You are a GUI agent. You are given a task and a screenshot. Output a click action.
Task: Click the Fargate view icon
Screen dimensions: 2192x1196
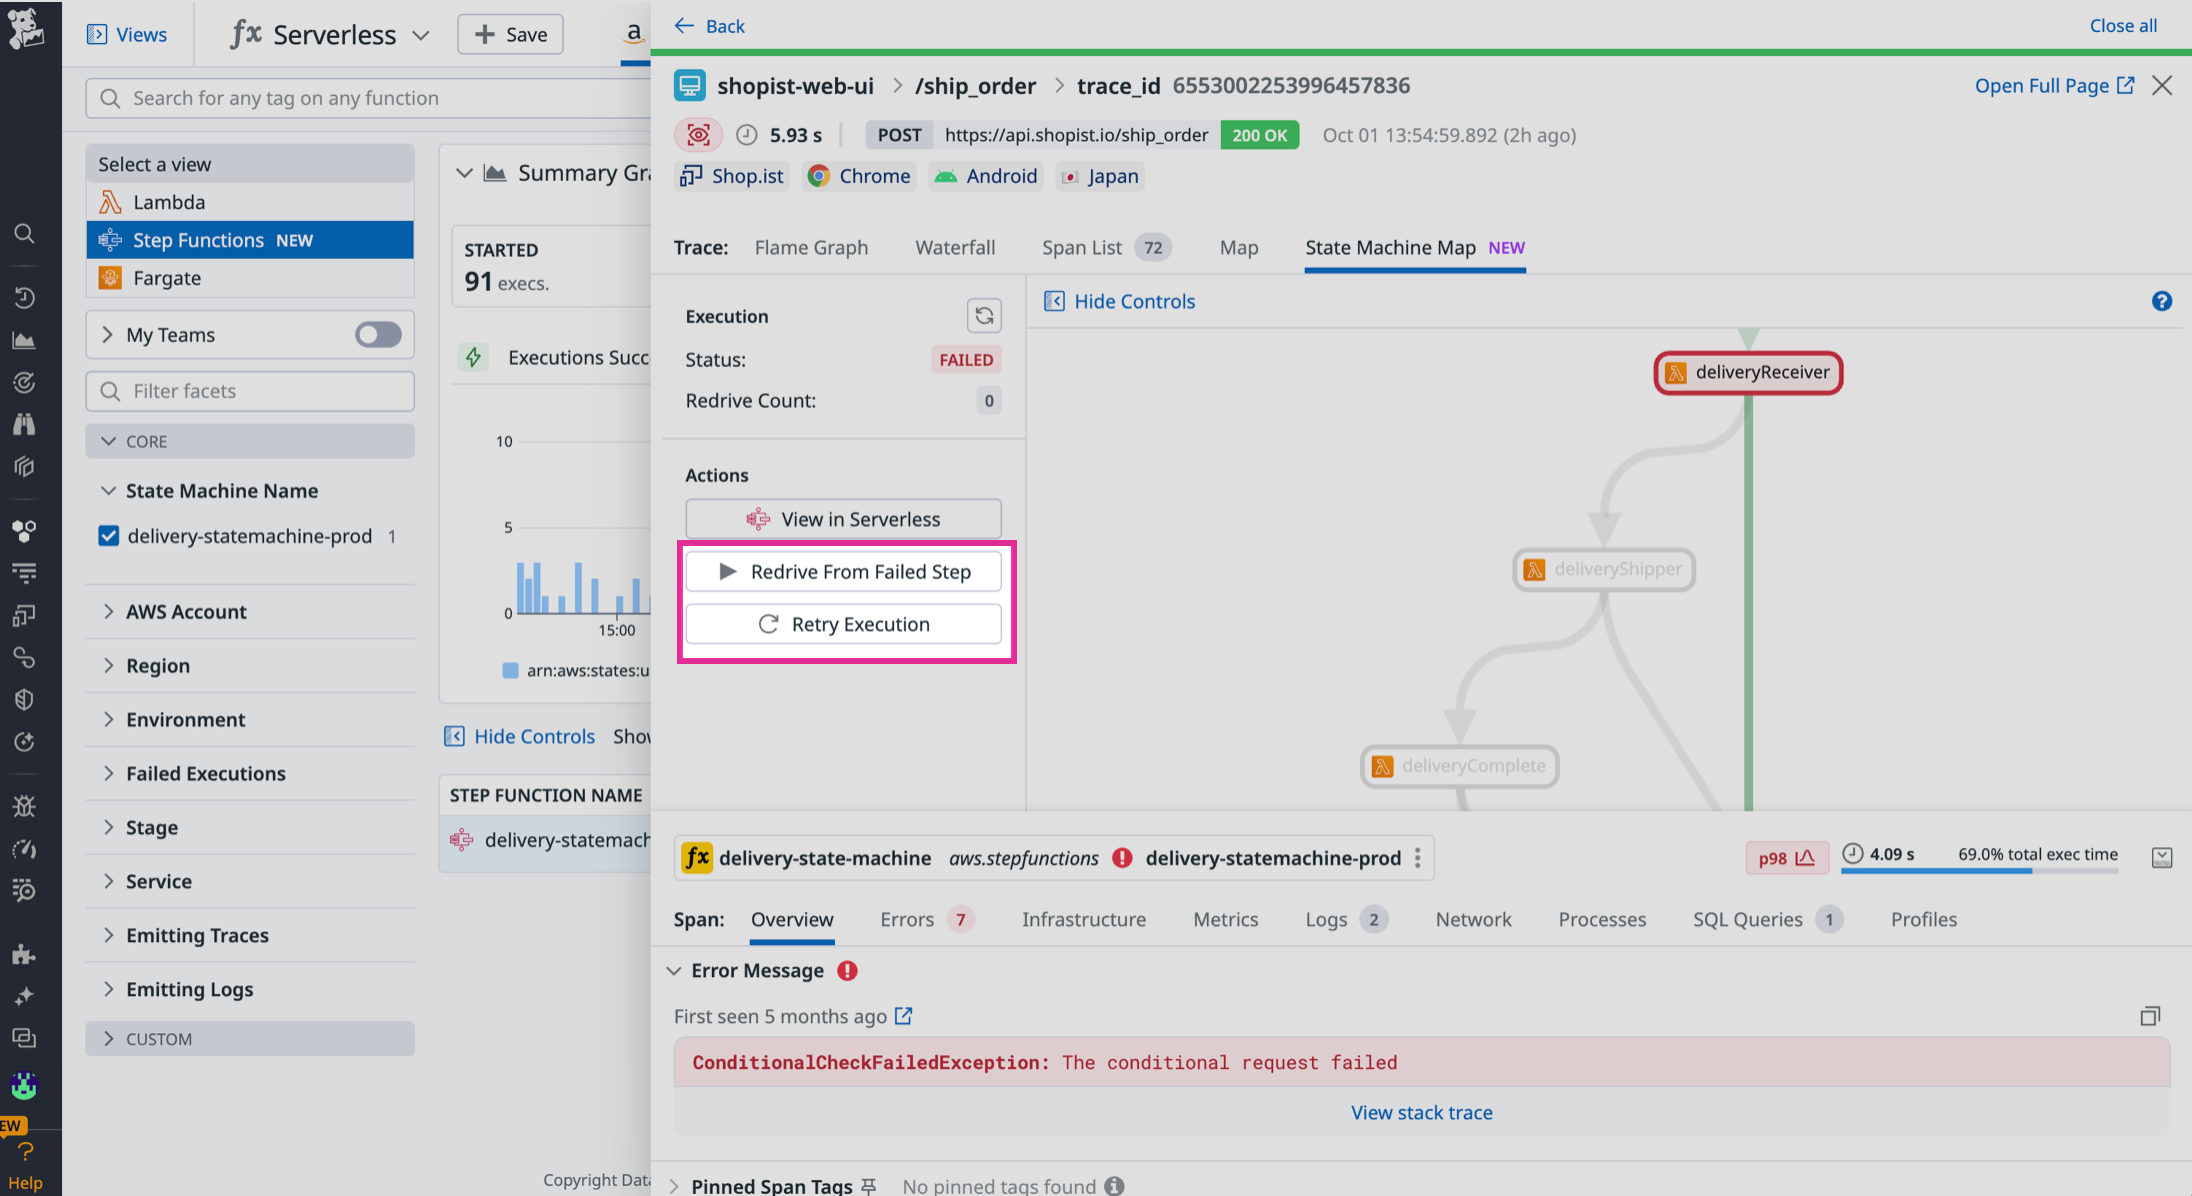pyautogui.click(x=110, y=278)
